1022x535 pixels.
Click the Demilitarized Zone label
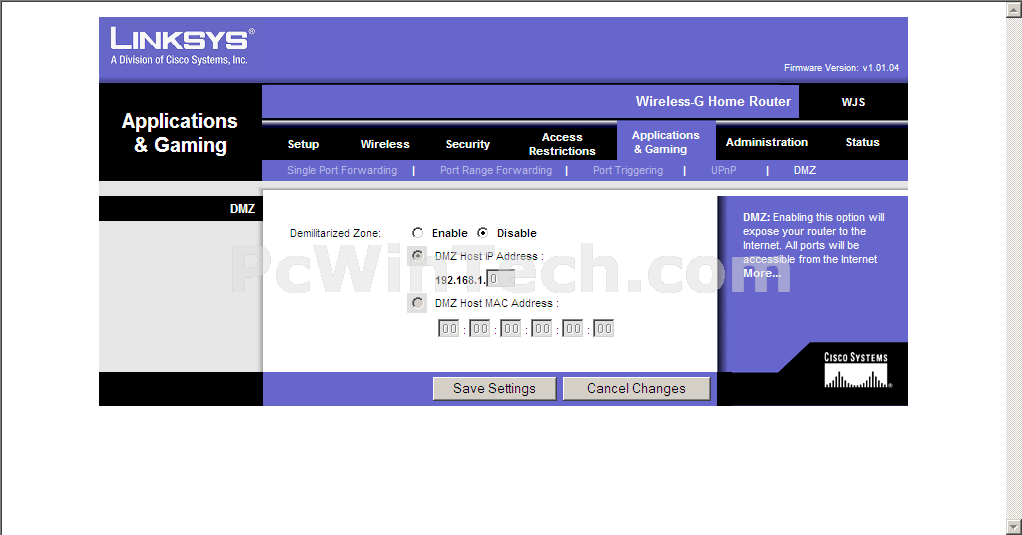point(335,233)
